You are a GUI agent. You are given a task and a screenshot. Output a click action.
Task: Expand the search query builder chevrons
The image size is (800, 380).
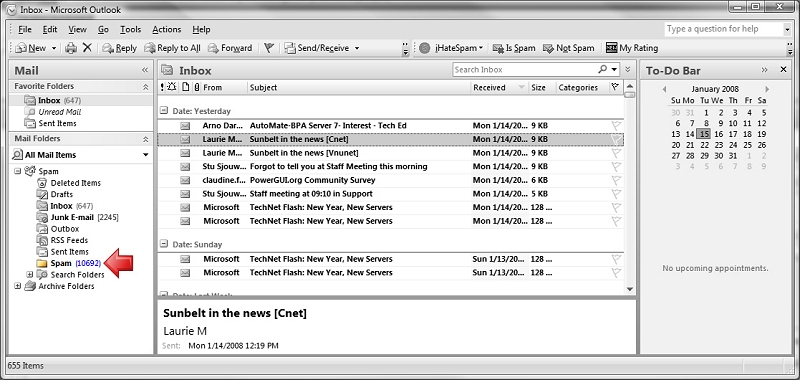click(628, 69)
